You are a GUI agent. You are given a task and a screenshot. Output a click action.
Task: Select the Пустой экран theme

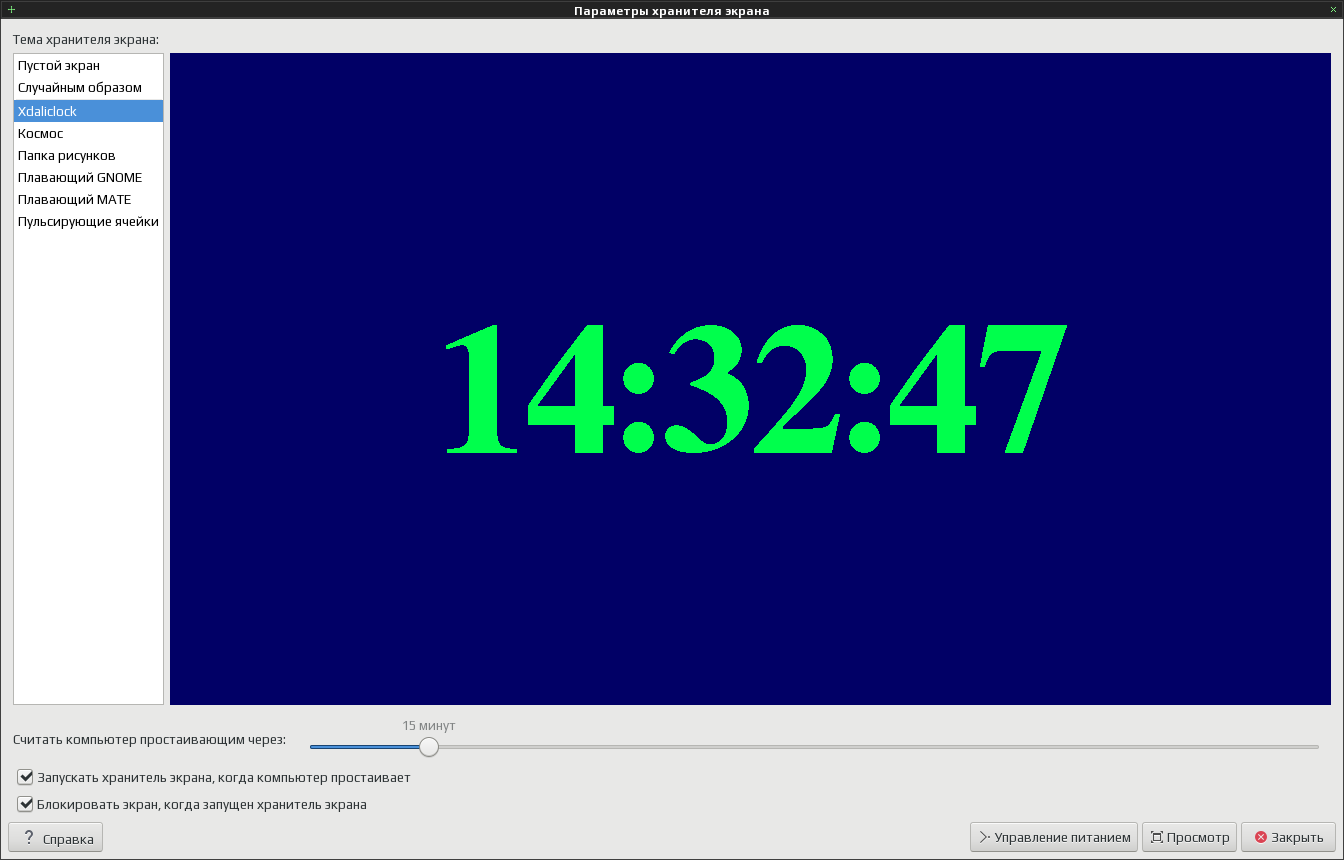88,66
